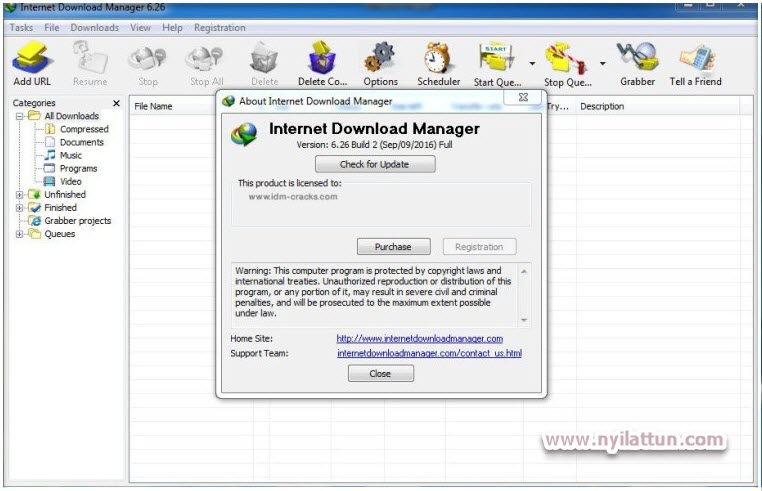Open the Tasks menu
Image resolution: width=762 pixels, height=491 pixels.
pos(21,28)
